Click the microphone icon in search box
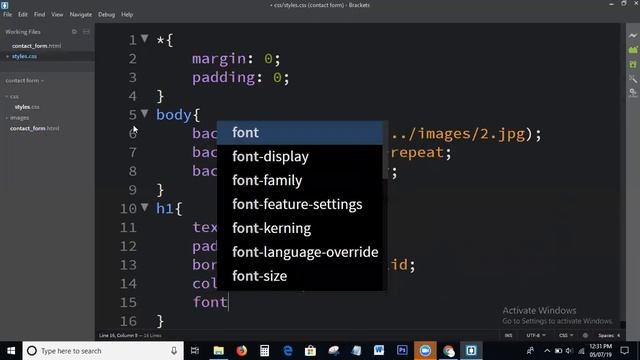Screen dimensions: 640x360 point(174,351)
